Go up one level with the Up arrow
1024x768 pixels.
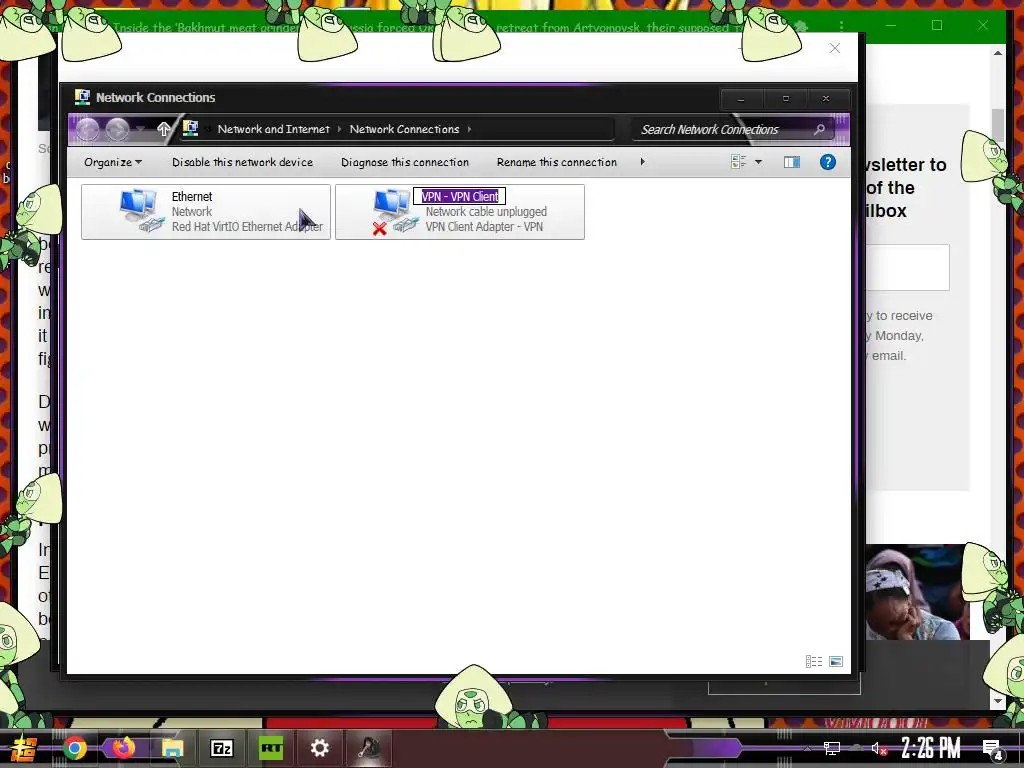point(163,129)
